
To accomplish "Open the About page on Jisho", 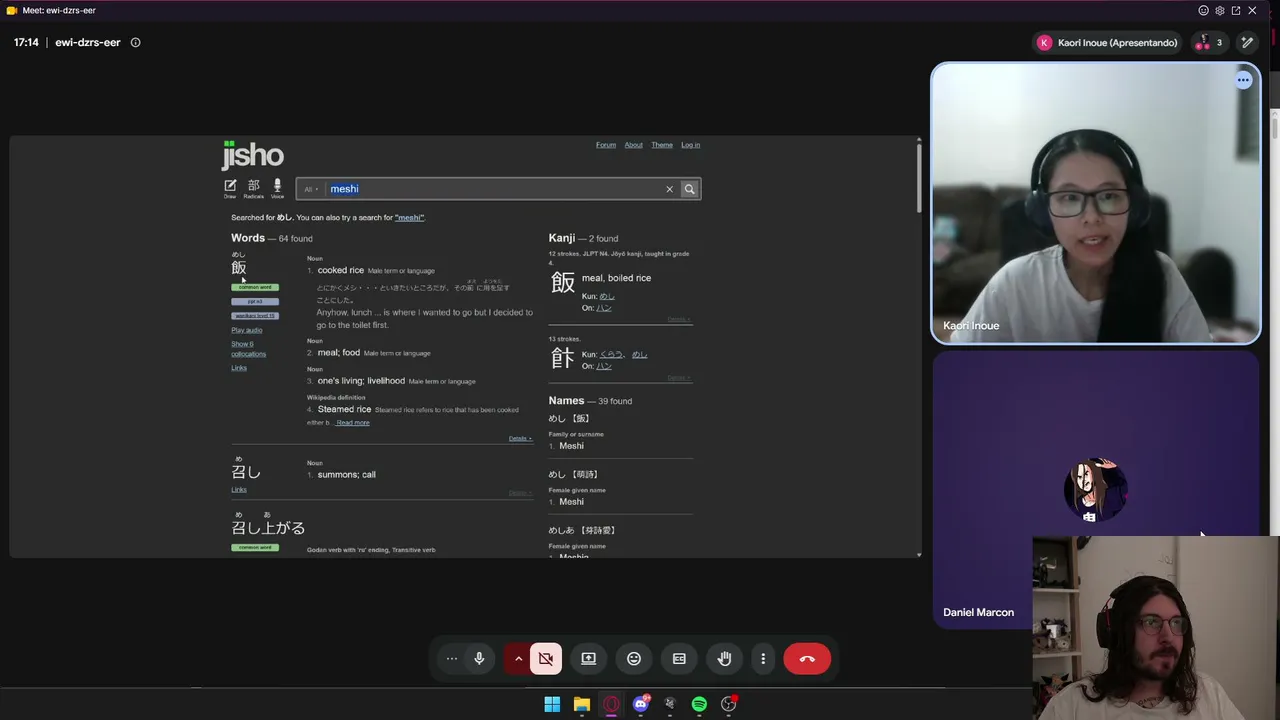I will click(x=634, y=145).
